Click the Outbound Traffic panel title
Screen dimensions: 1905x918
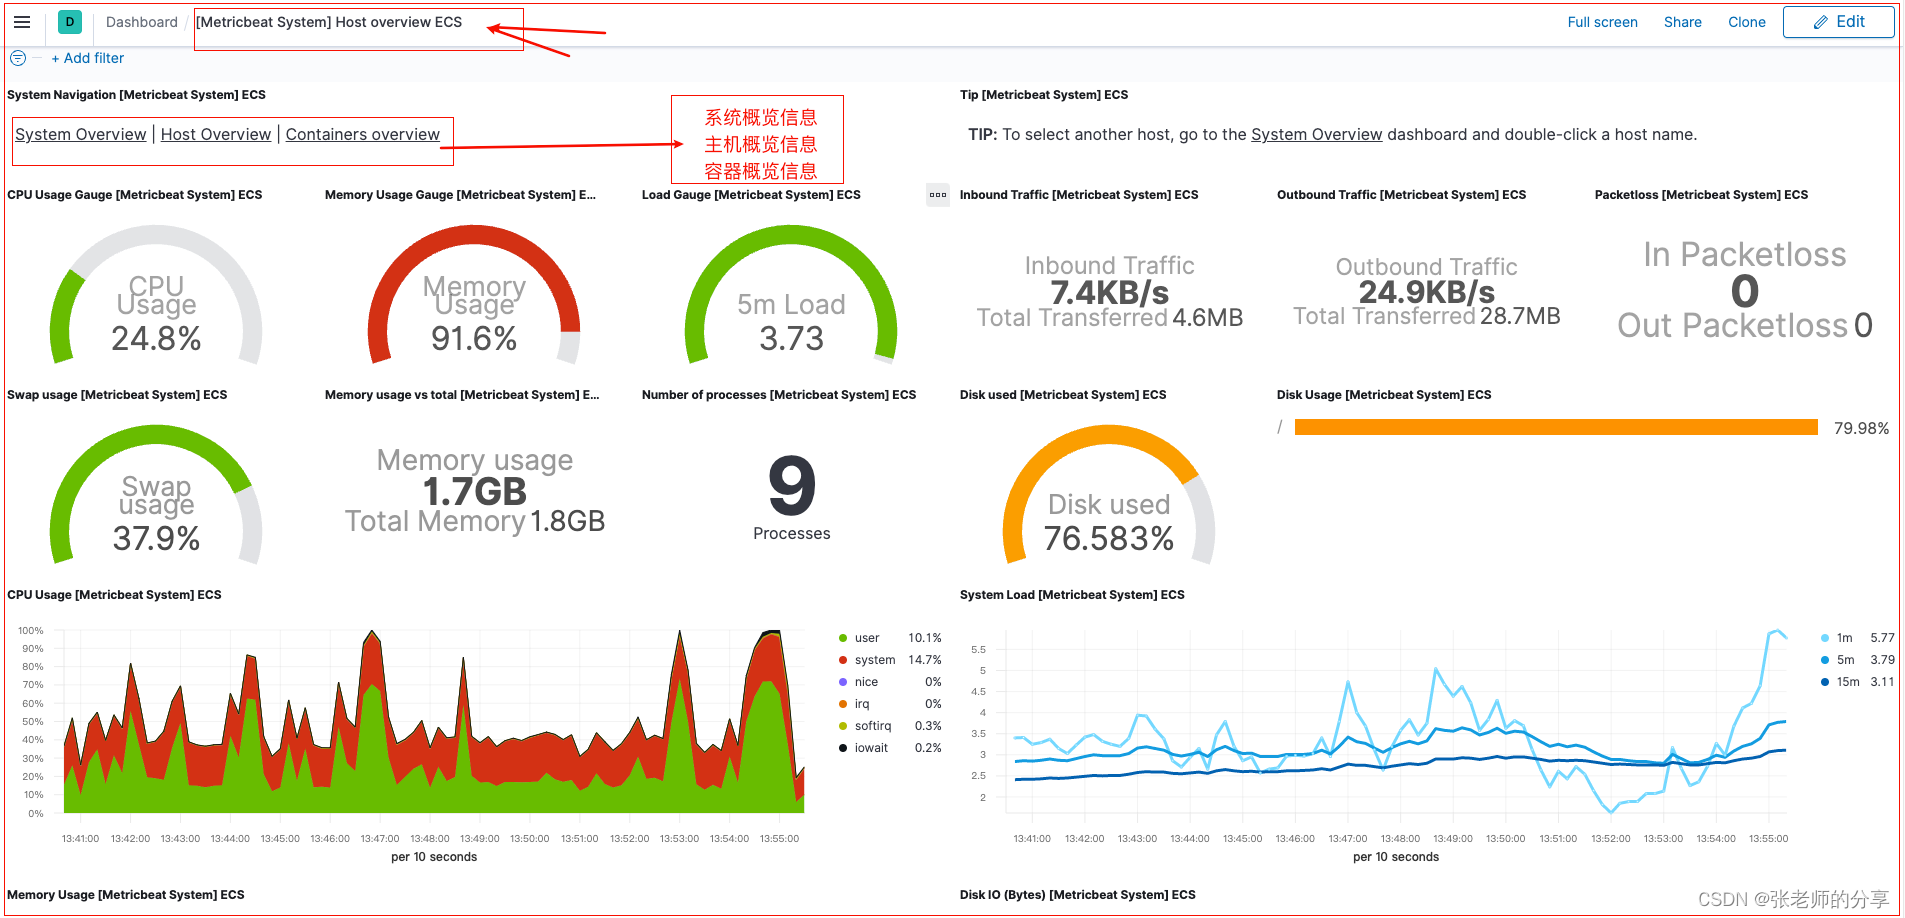pyautogui.click(x=1401, y=195)
